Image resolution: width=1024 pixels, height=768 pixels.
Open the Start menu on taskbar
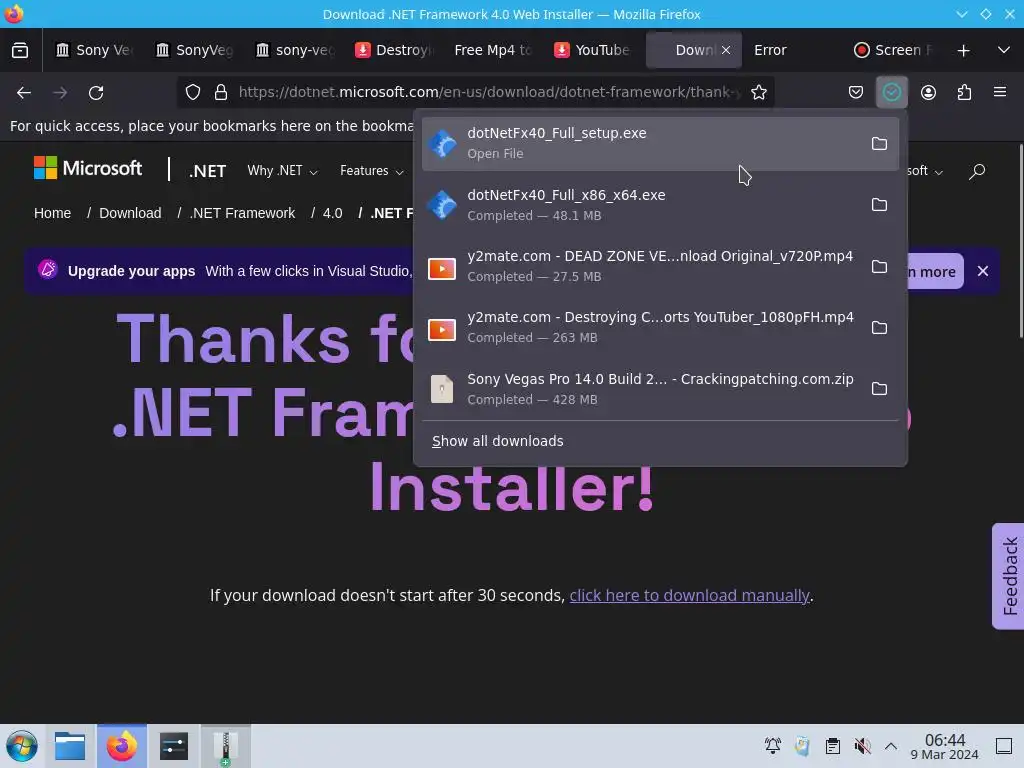pyautogui.click(x=22, y=746)
